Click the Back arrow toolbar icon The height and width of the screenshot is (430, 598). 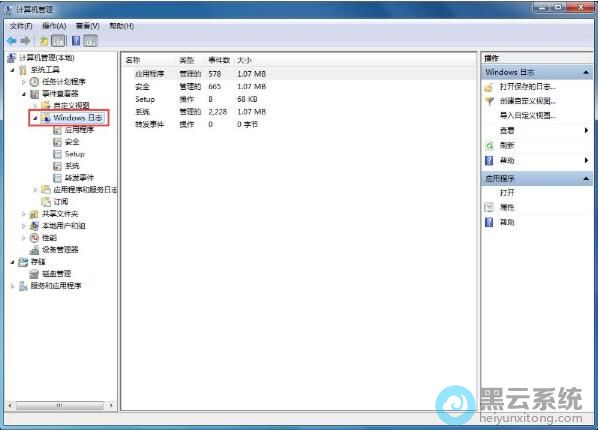[x=12, y=41]
